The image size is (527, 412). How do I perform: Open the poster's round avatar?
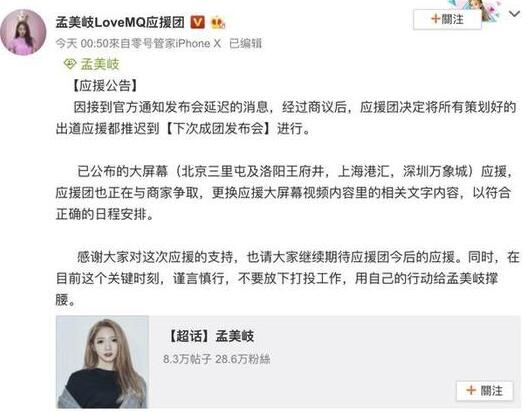click(23, 32)
